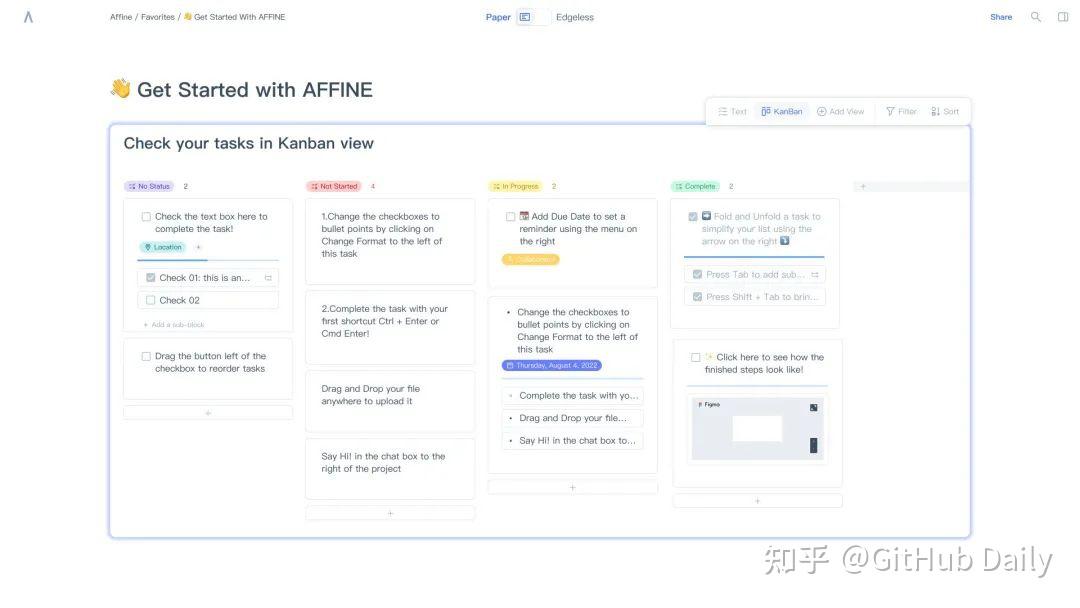Open the Get Started With AFFINE breadcrumb
Image resolution: width=1080 pixels, height=608 pixels.
pos(234,17)
